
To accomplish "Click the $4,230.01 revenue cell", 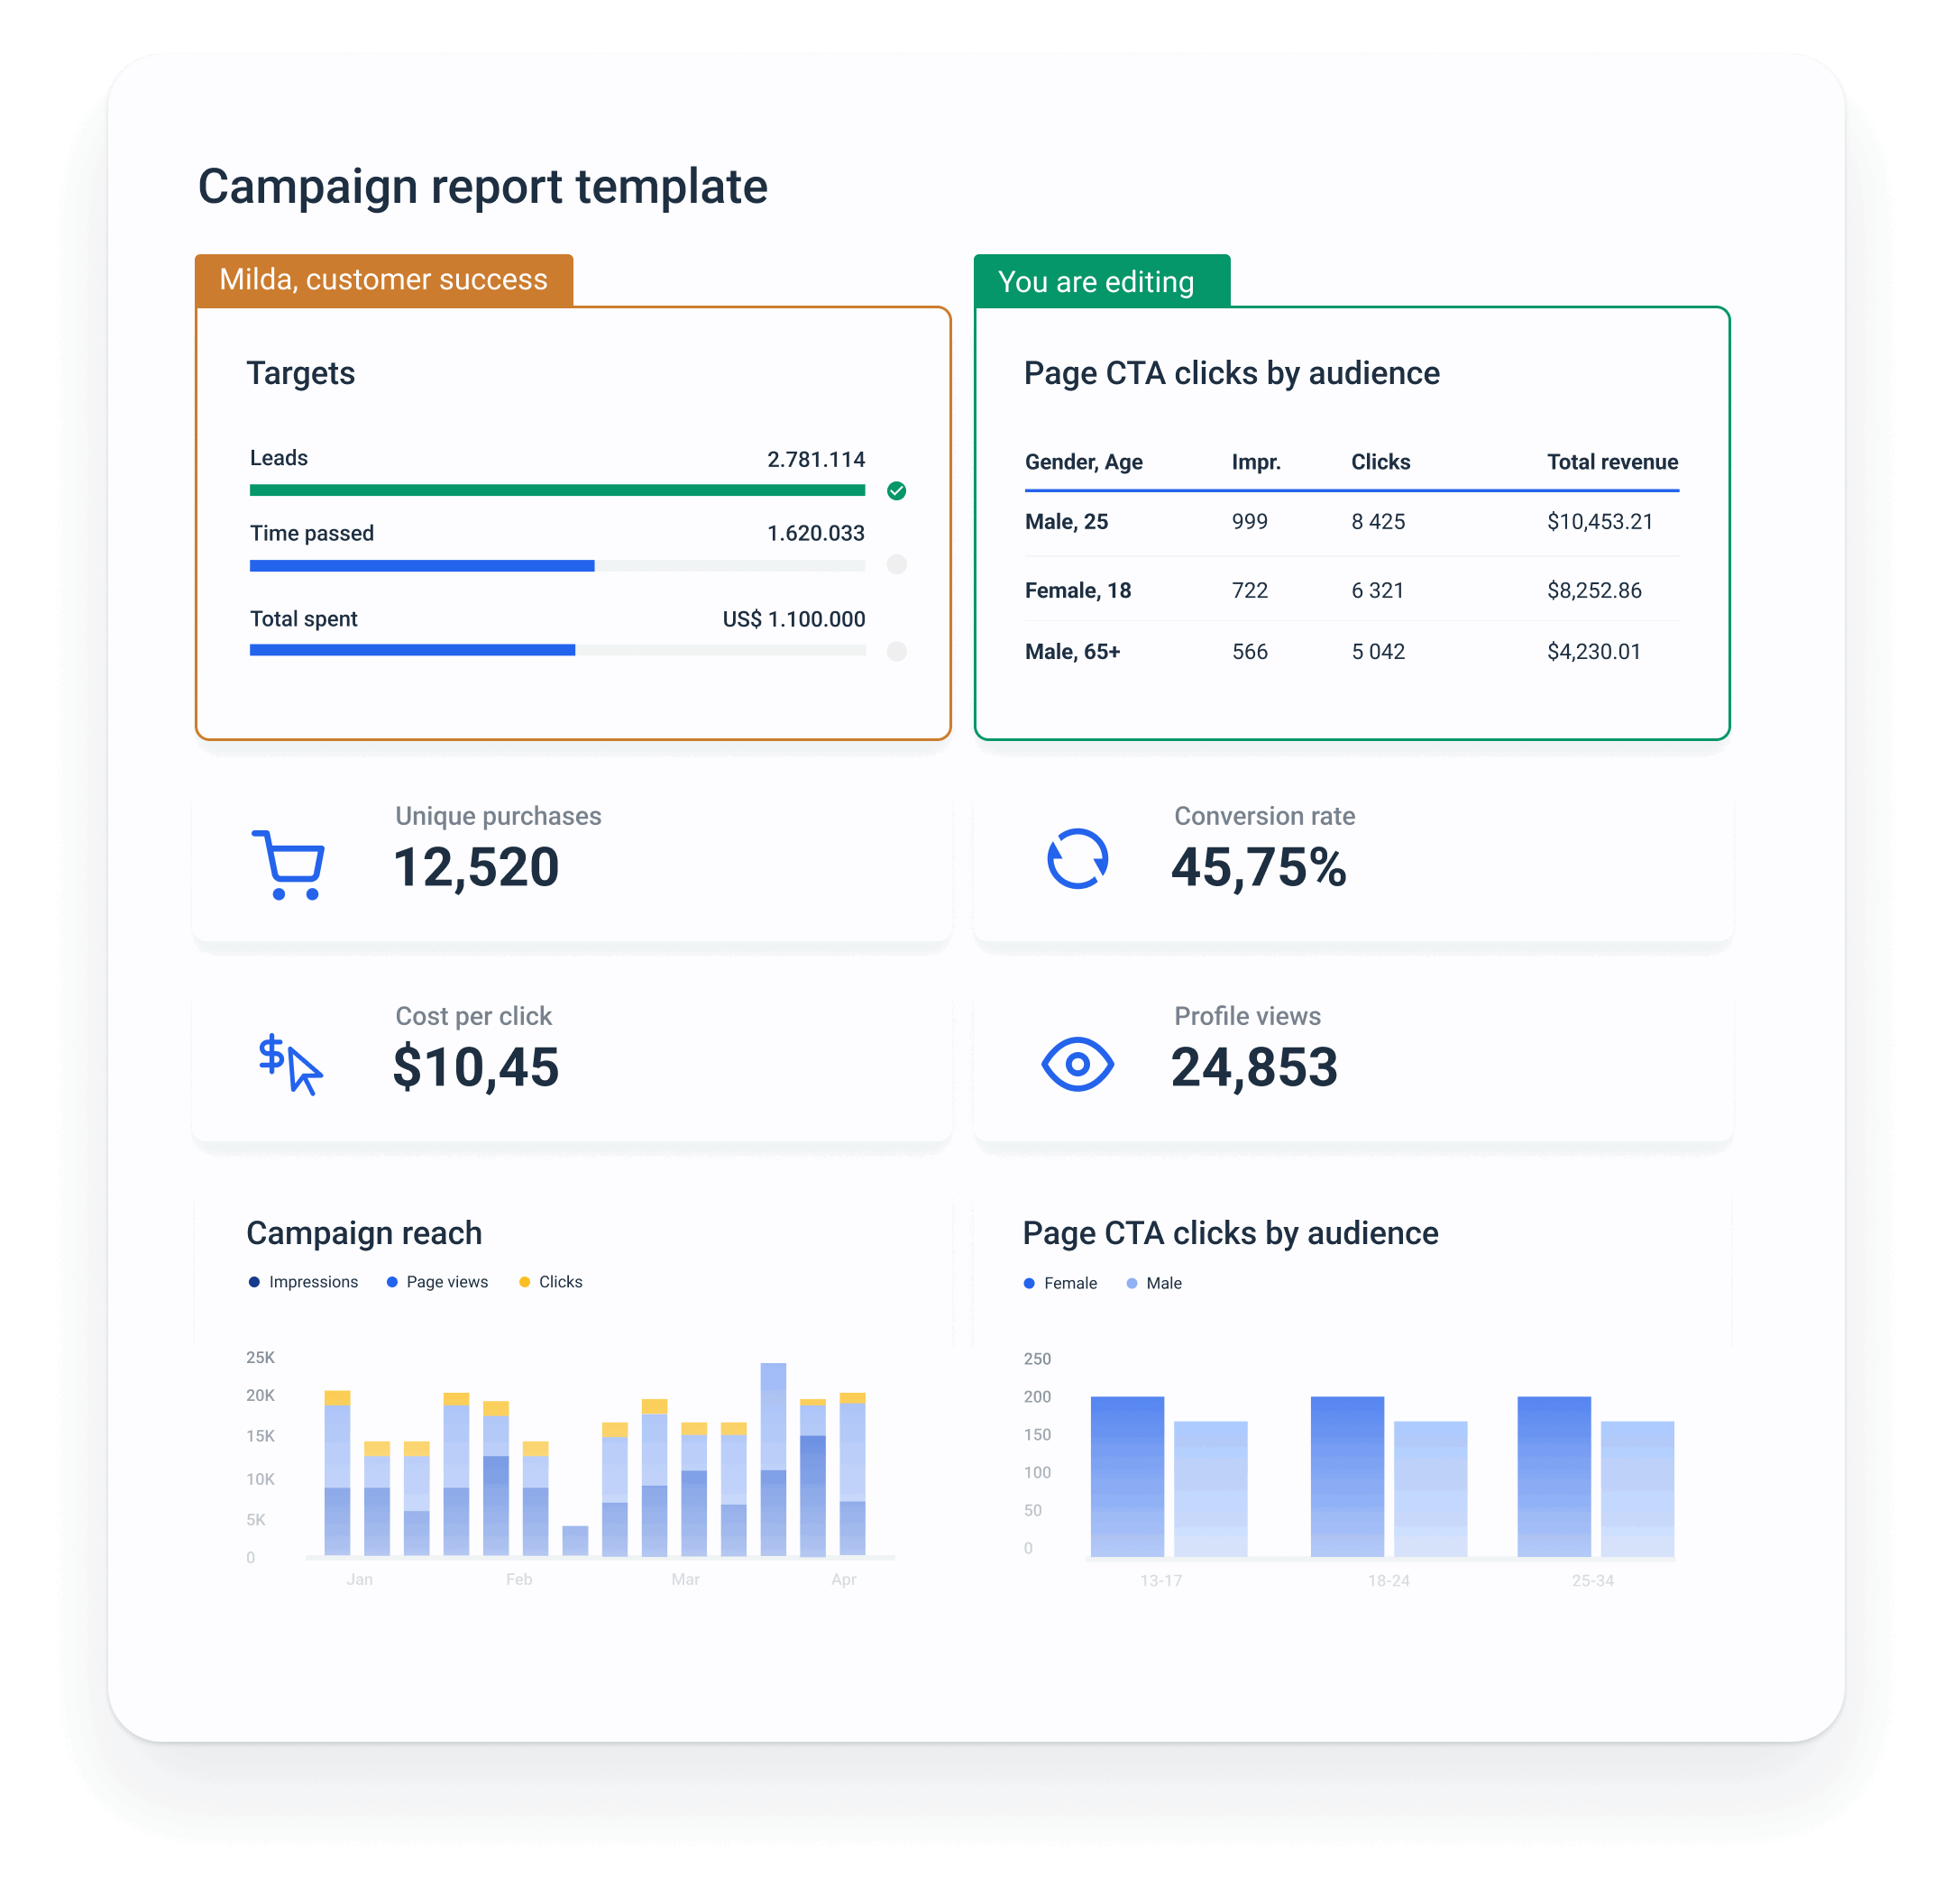I will point(1593,651).
